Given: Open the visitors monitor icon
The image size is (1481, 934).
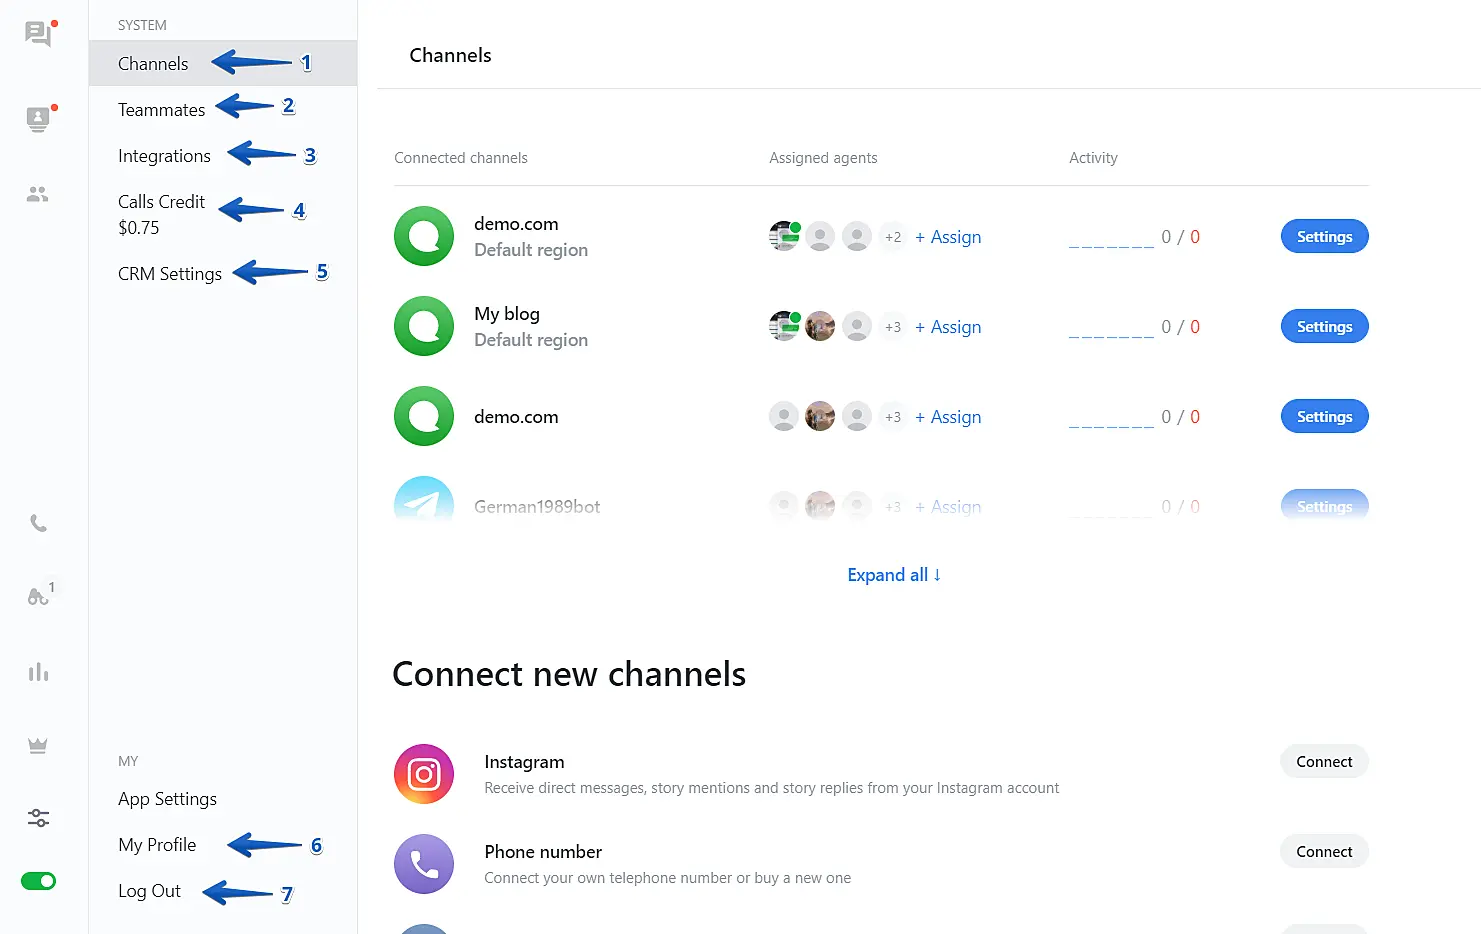Looking at the screenshot, I should tap(38, 119).
